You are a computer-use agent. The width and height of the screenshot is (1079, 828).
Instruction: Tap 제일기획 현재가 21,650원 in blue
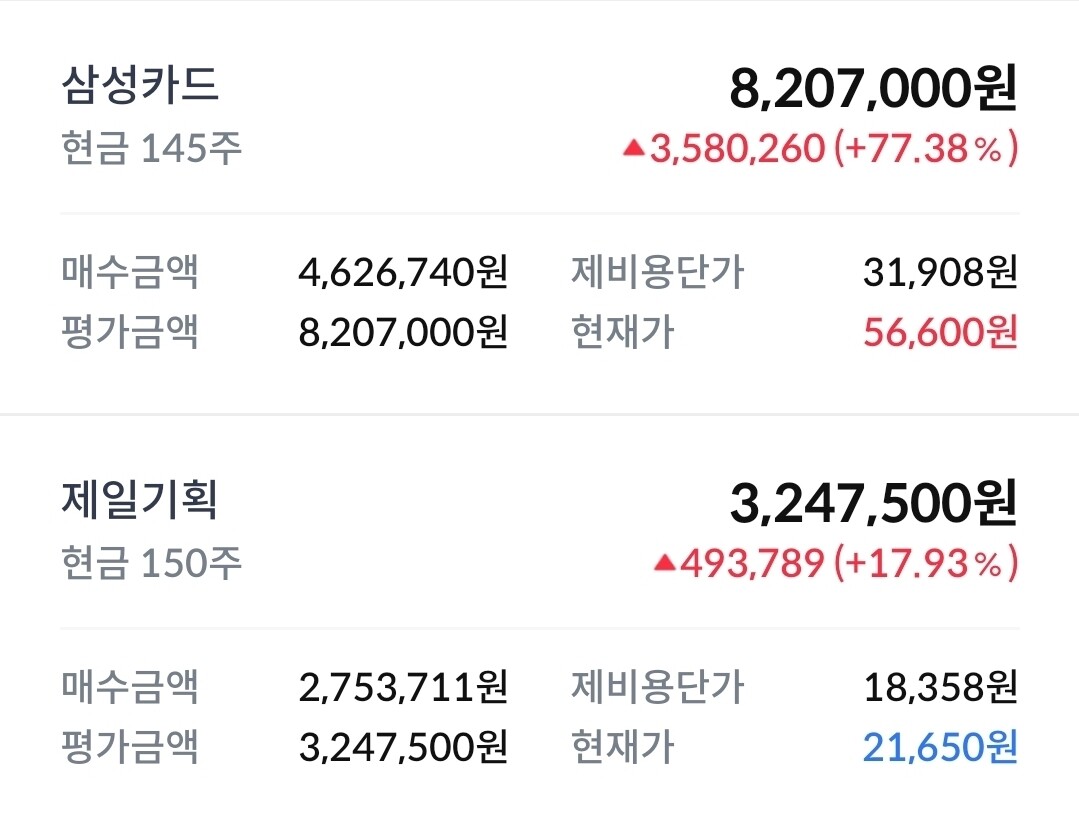pyautogui.click(x=940, y=746)
